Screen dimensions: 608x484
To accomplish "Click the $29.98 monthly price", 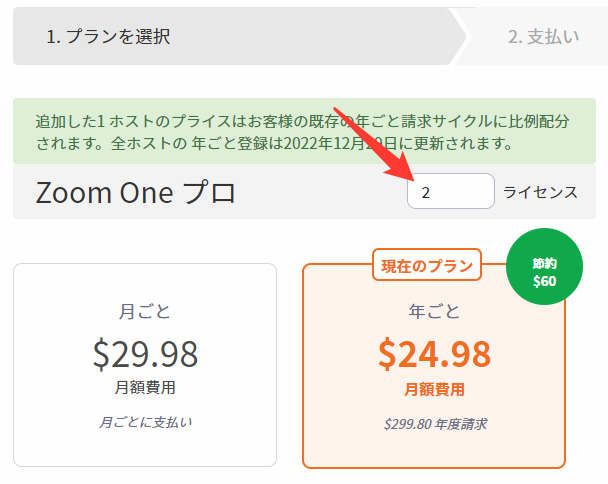I will click(x=145, y=353).
